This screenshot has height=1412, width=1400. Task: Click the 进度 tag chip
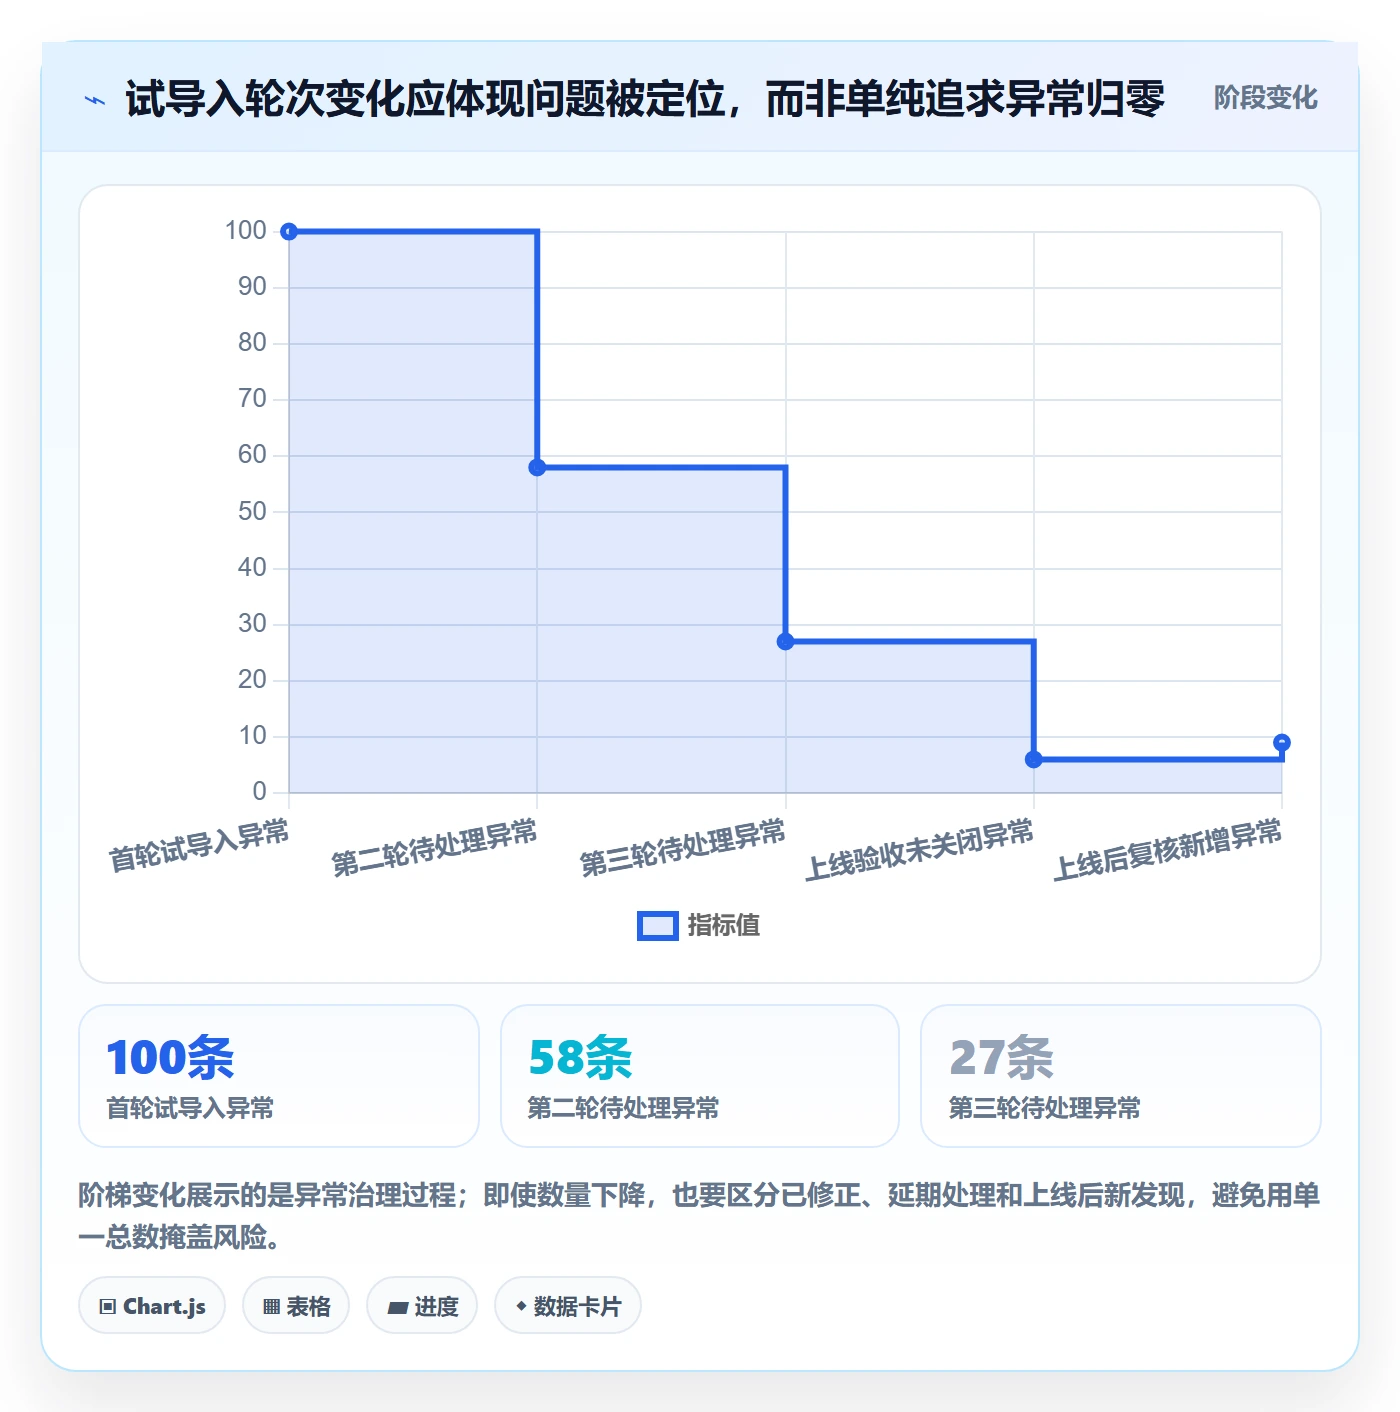[422, 1306]
